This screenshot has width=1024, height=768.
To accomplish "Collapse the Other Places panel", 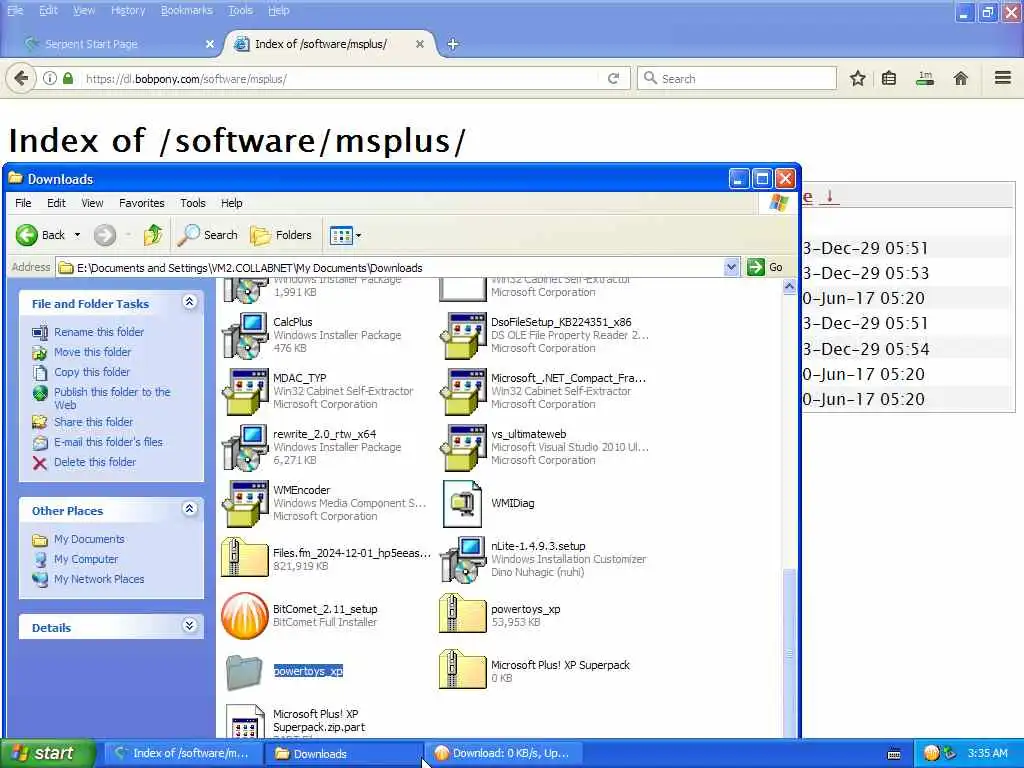I will [x=189, y=509].
